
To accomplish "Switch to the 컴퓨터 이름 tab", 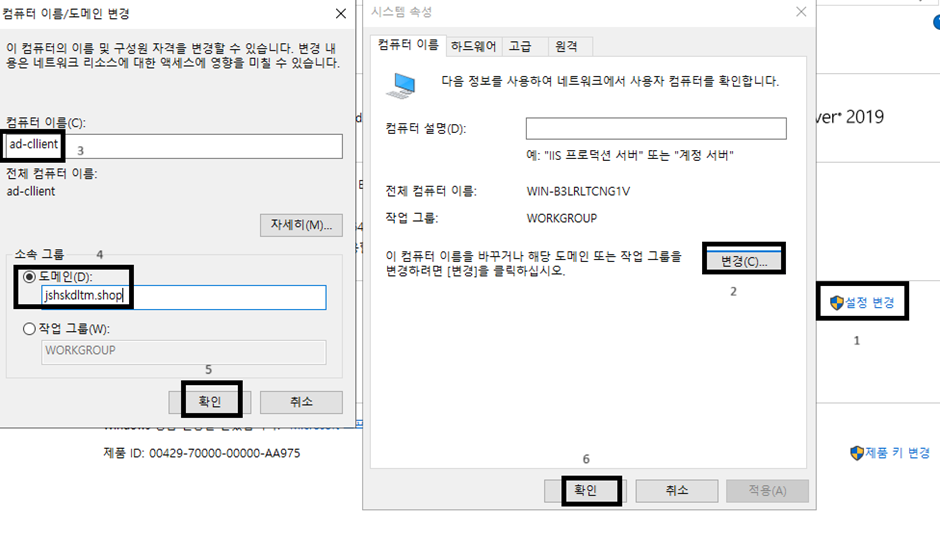I will (x=406, y=46).
